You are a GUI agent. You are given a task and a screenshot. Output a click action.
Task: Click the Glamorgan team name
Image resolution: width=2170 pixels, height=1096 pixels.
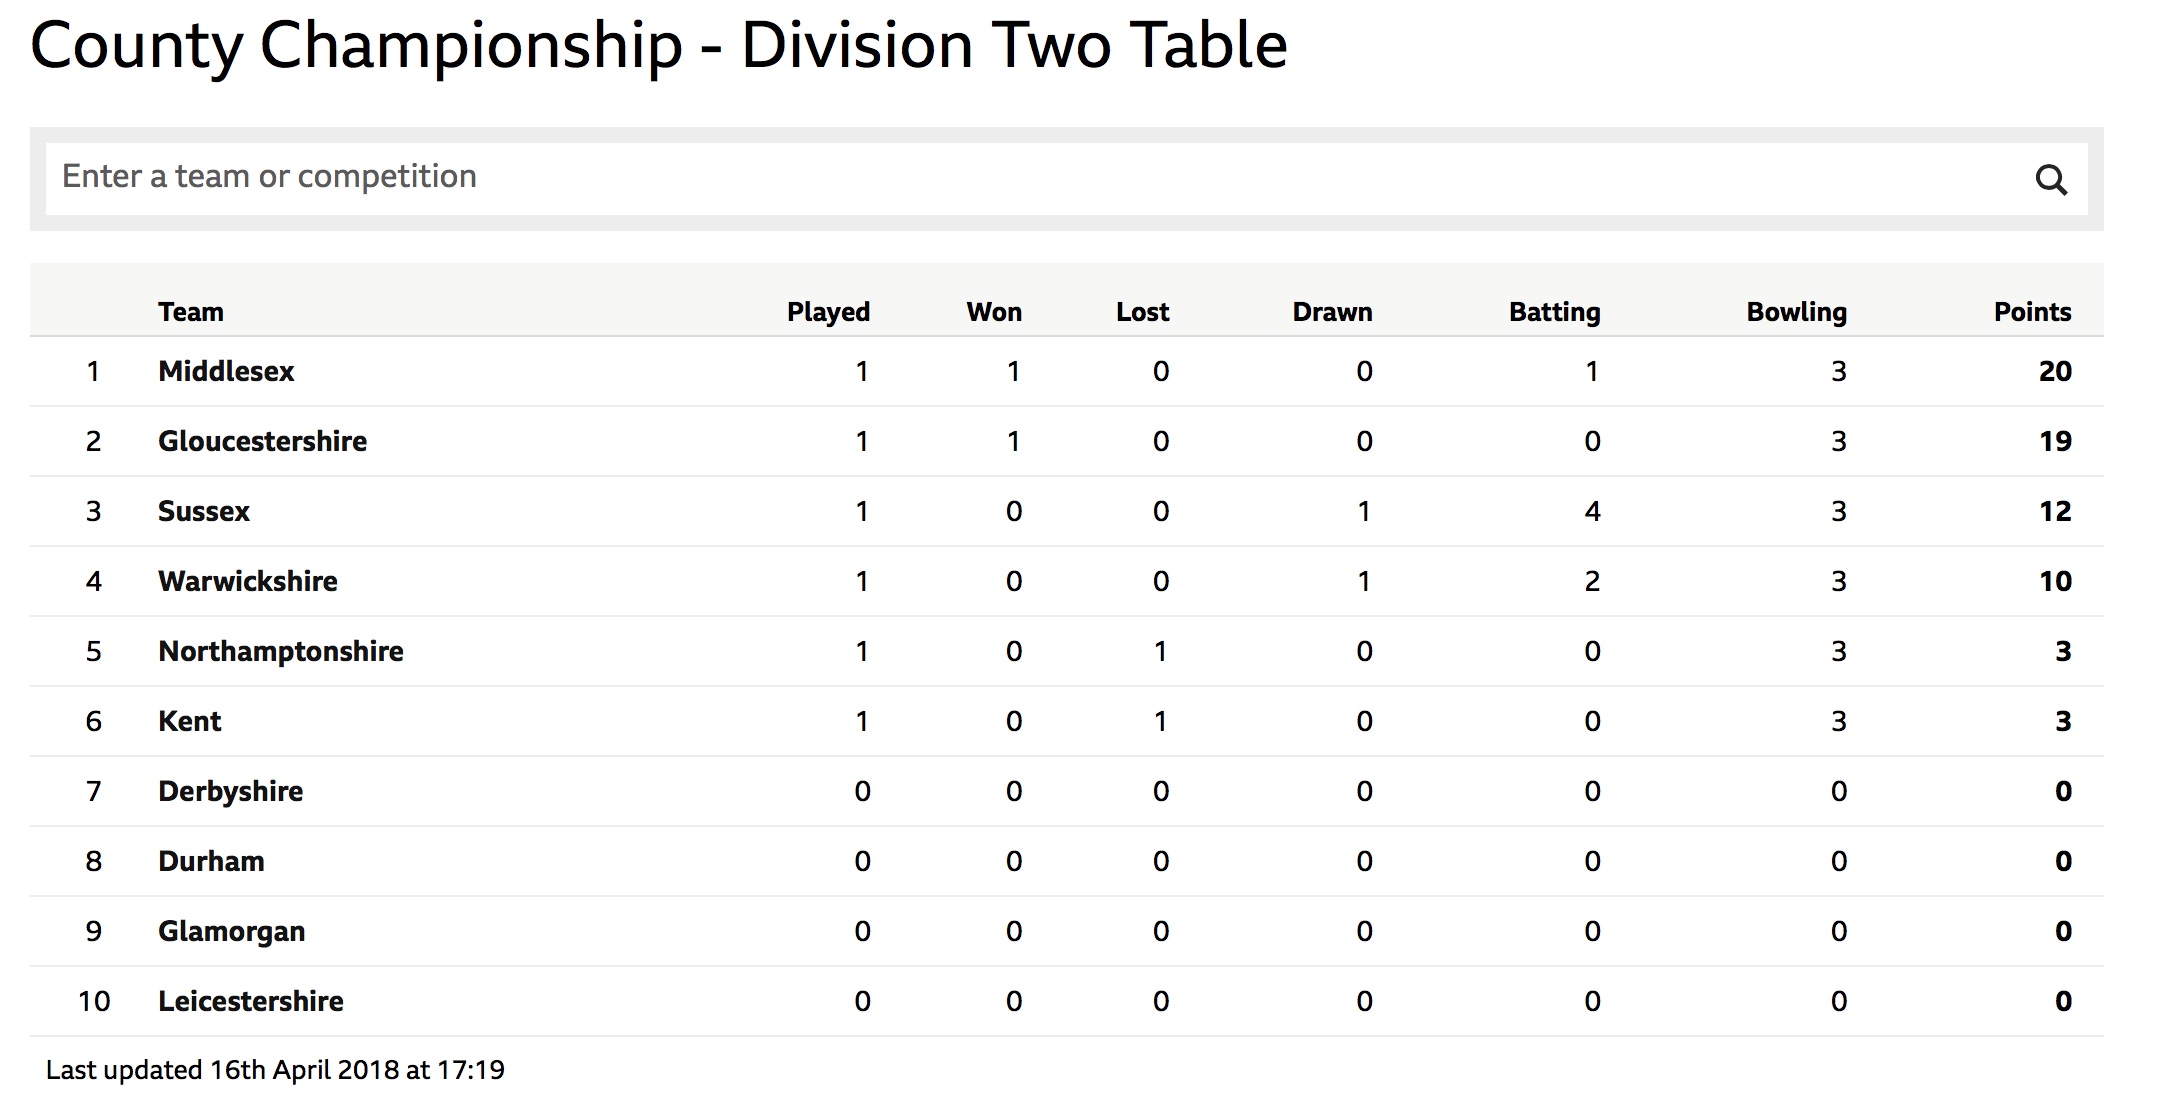(x=232, y=931)
